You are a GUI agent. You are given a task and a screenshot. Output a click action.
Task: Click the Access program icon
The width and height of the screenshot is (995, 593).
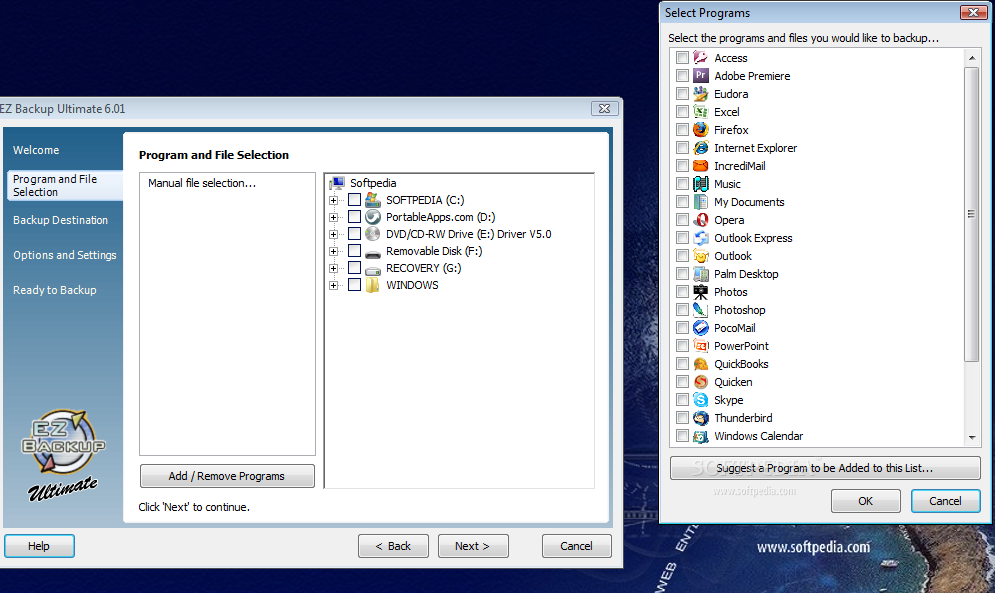[x=701, y=58]
